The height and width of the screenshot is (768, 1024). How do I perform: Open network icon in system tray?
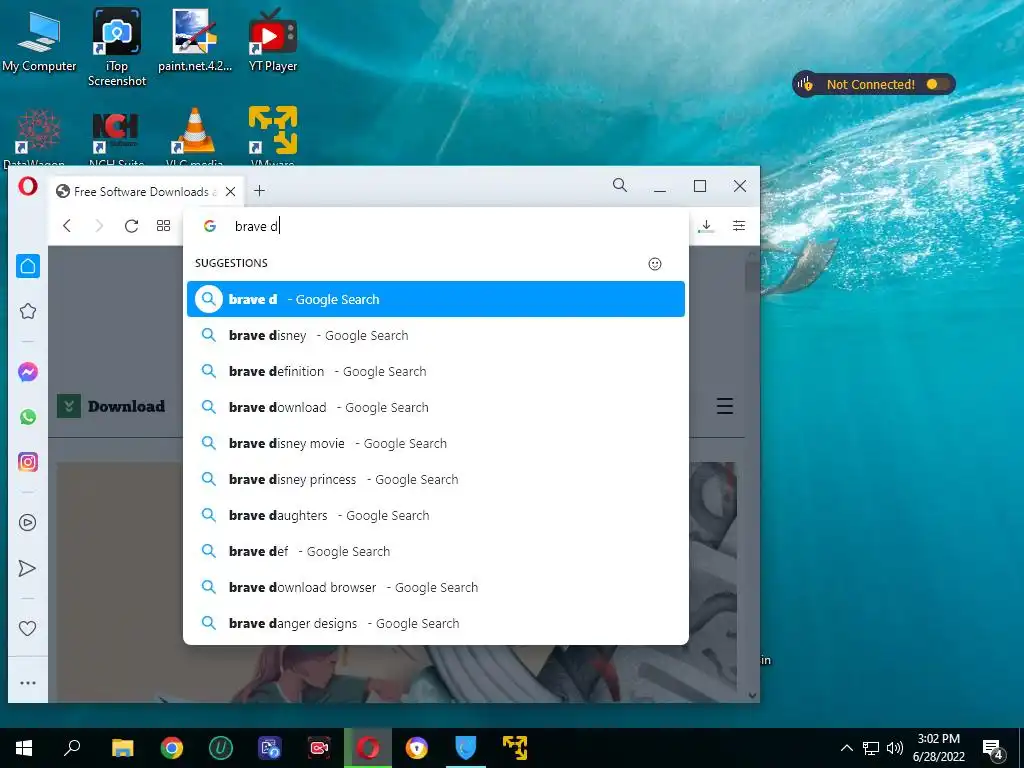click(871, 748)
